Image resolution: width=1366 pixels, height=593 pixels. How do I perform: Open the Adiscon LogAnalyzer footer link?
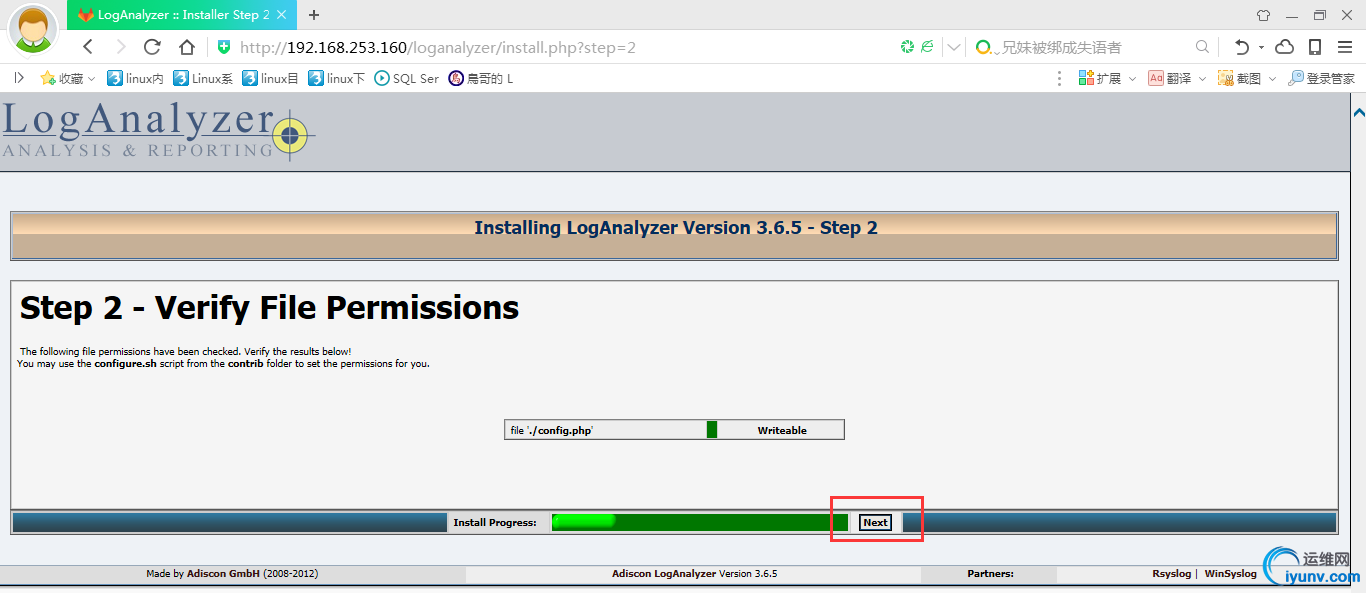pyautogui.click(x=664, y=574)
